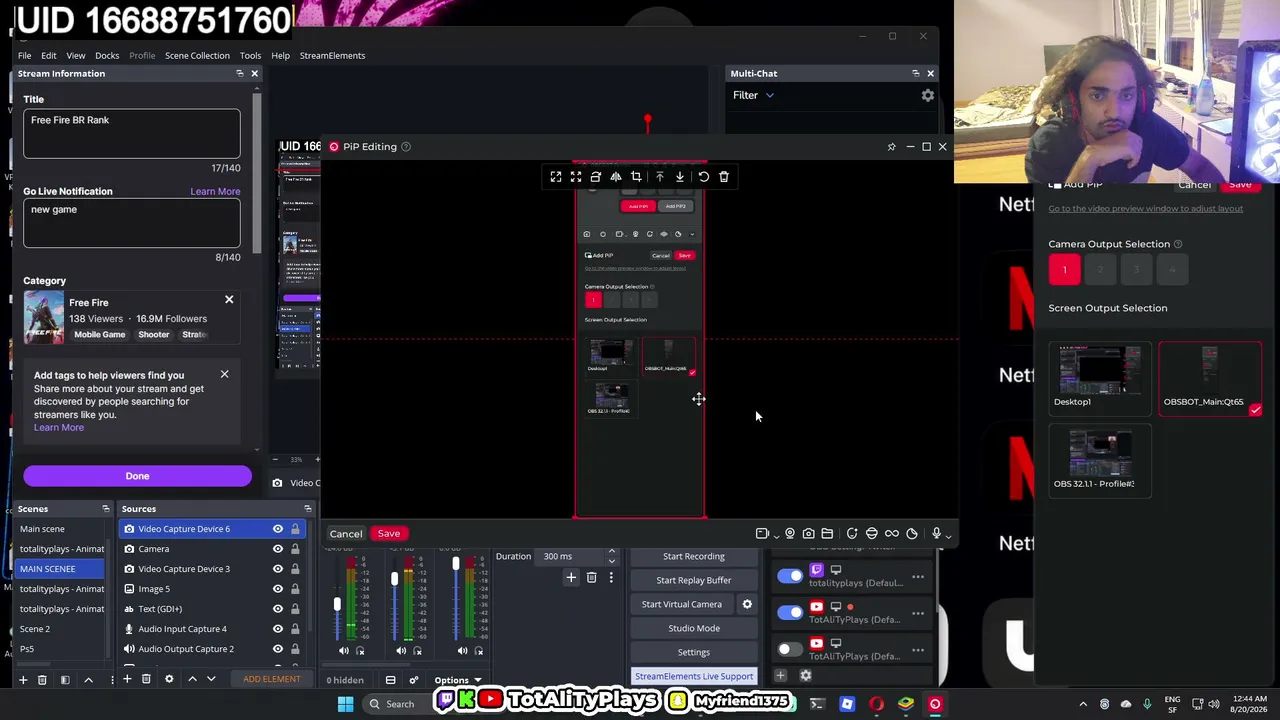Open the Edit menu

pos(48,56)
